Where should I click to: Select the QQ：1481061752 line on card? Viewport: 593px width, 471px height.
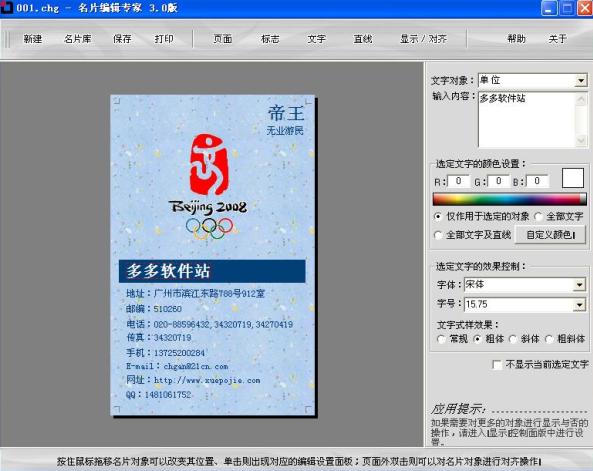[158, 395]
